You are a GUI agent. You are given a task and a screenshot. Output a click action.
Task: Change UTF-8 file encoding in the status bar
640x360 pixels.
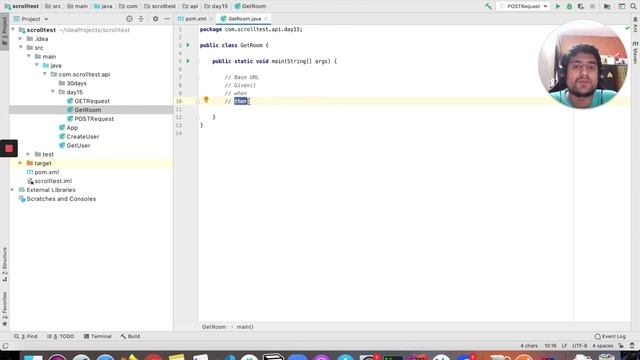[x=579, y=346]
